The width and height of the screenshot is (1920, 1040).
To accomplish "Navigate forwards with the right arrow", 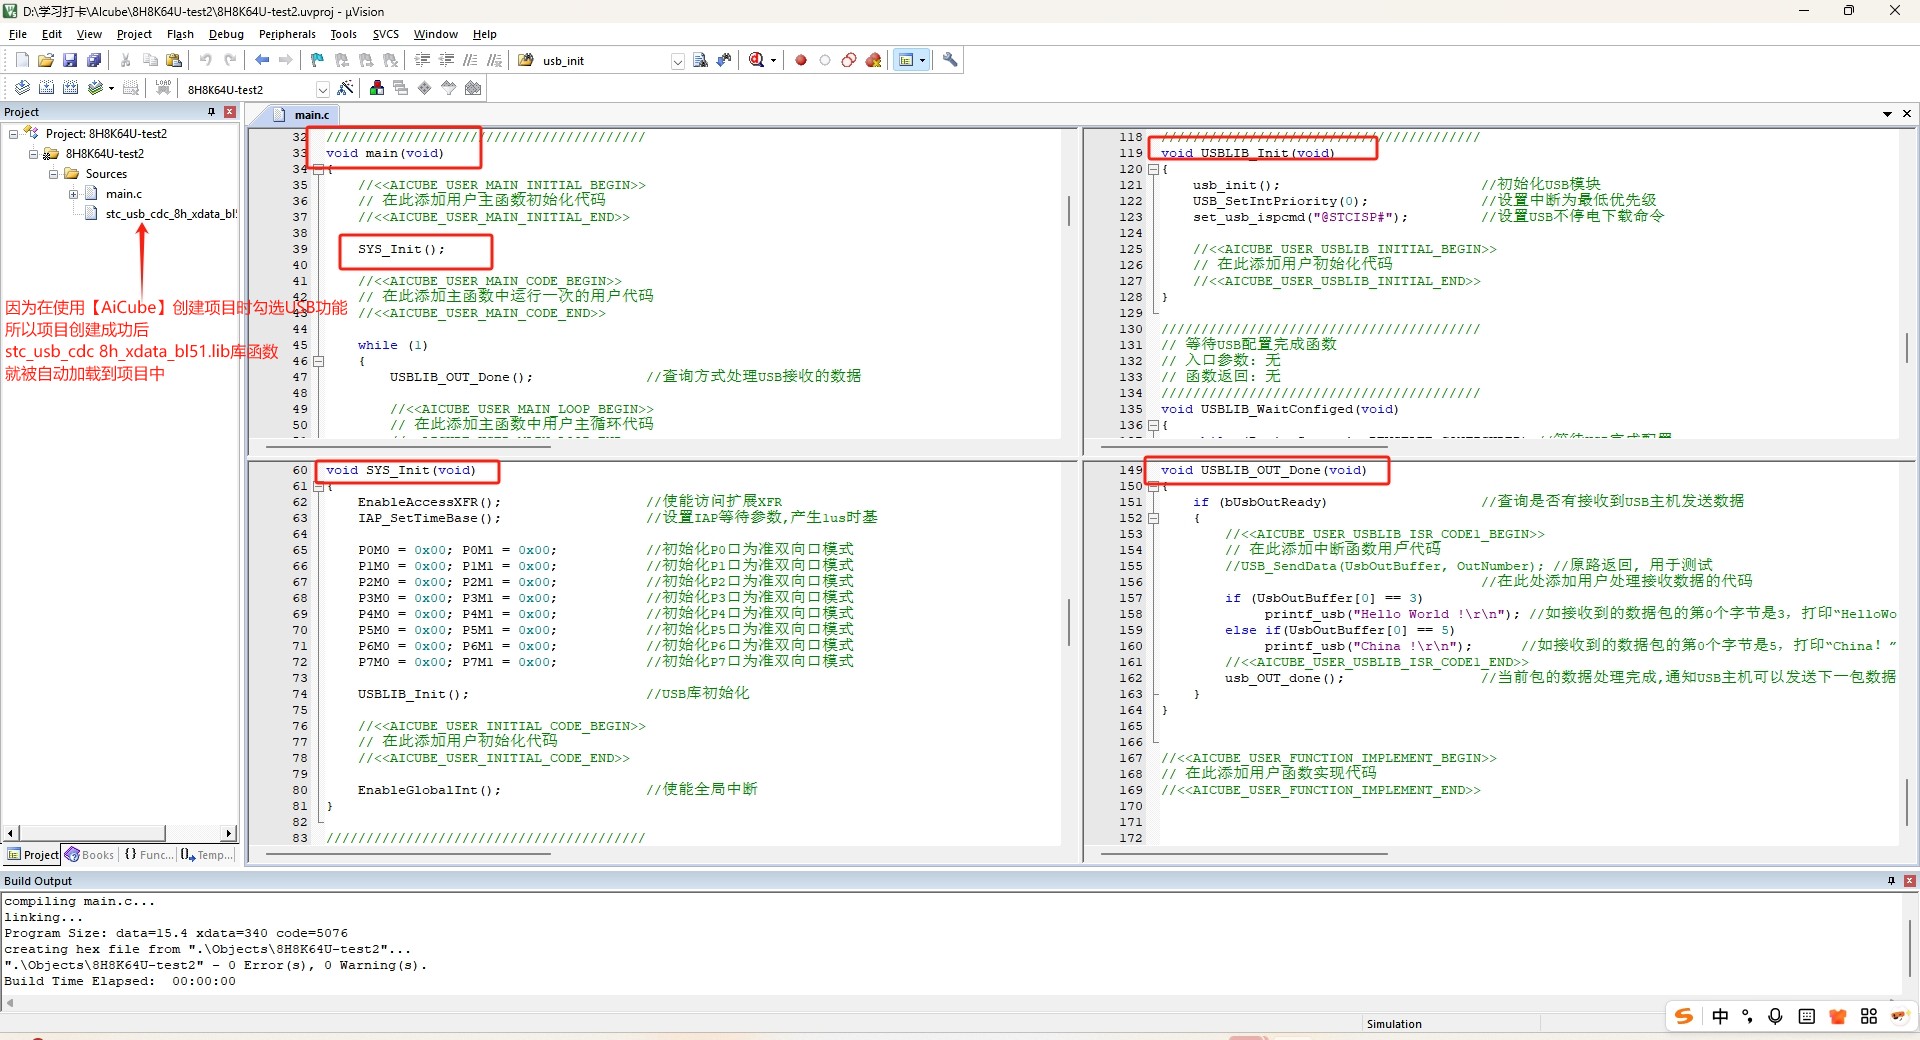I will tap(286, 60).
